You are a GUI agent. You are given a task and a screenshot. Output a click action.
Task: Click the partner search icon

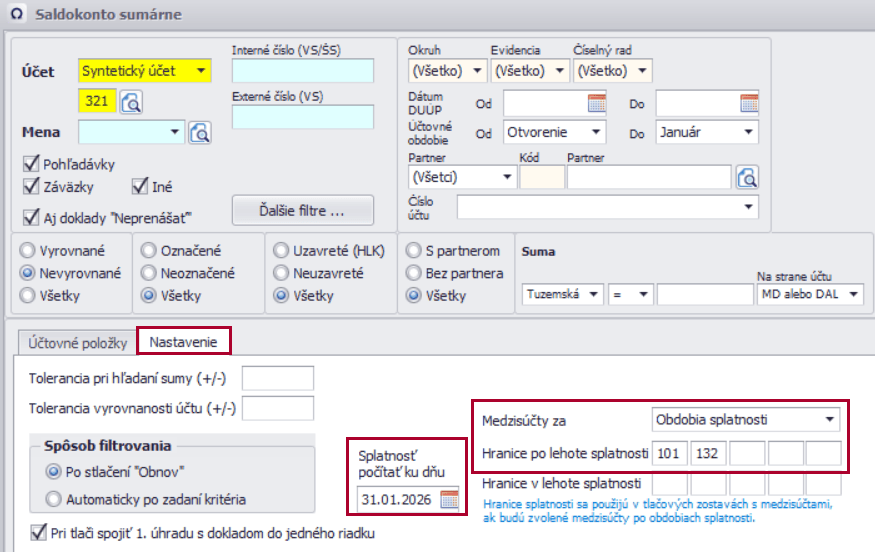(x=746, y=178)
